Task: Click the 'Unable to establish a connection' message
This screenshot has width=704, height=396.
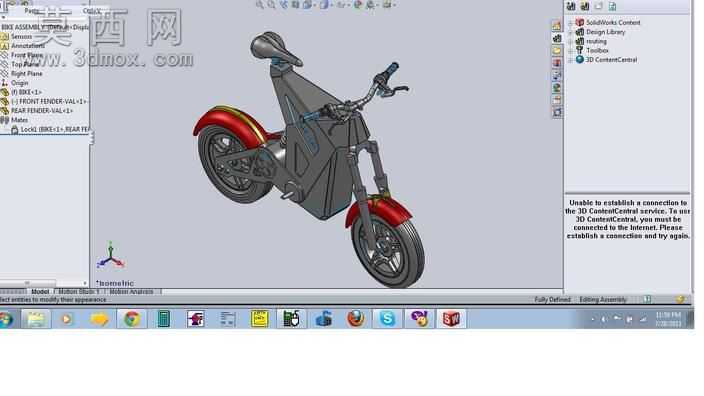Action: [x=628, y=219]
